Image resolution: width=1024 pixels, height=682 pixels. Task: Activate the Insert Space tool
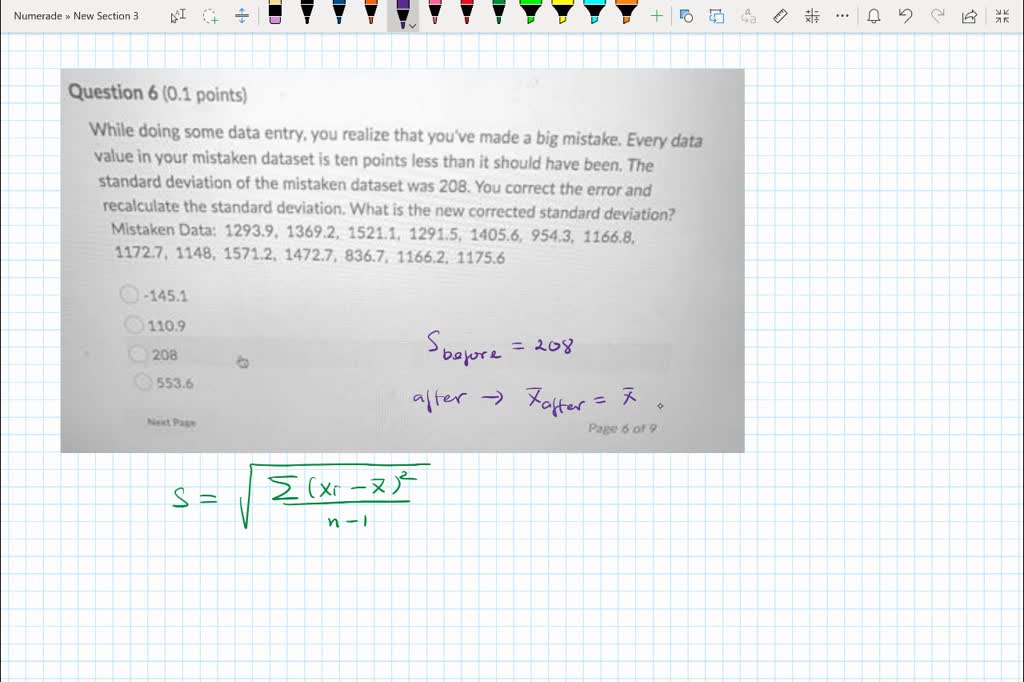242,16
